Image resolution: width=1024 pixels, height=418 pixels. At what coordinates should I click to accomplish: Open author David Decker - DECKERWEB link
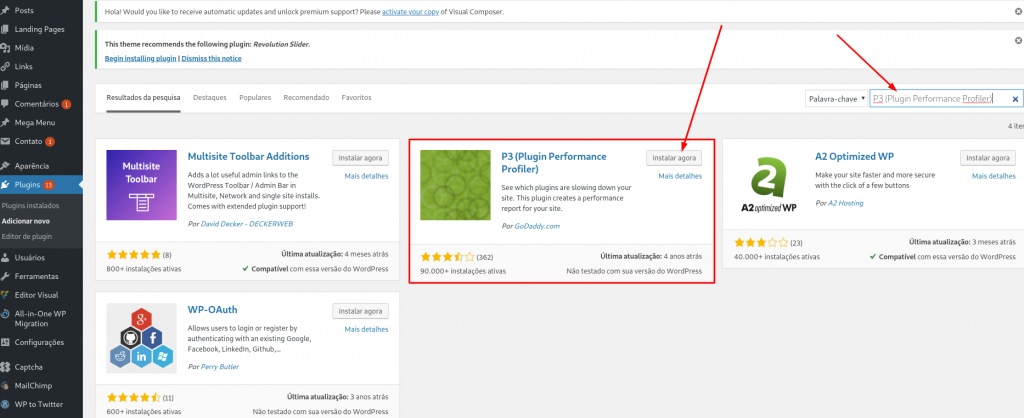tap(248, 223)
